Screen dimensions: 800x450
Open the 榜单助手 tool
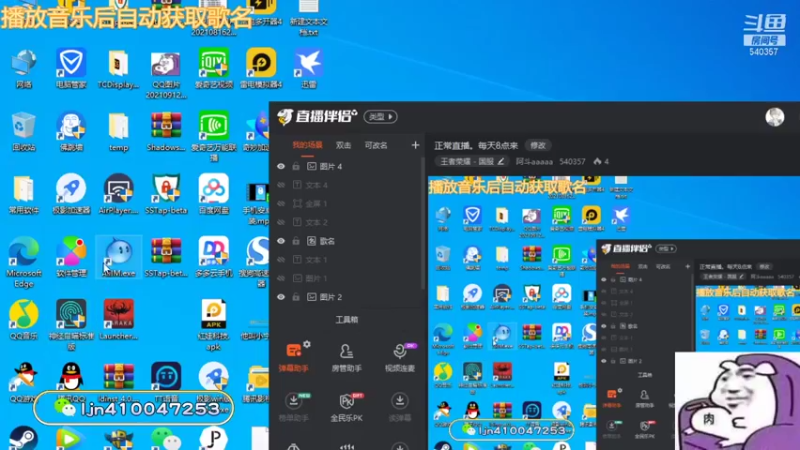point(294,407)
